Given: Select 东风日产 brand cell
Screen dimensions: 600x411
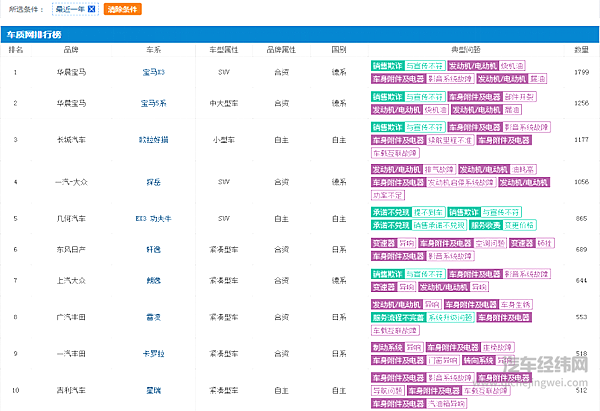Looking at the screenshot, I should 71,250.
